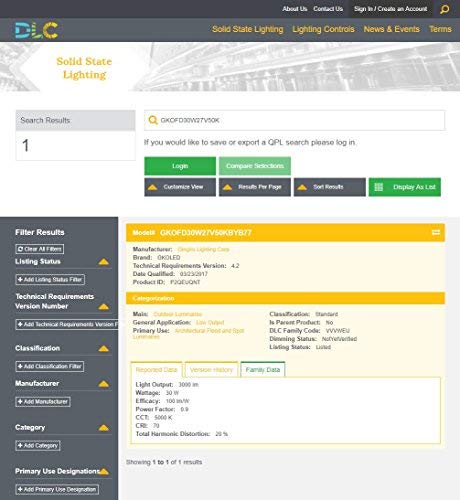Click the Compare Selections button
The image size is (460, 500).
255,166
